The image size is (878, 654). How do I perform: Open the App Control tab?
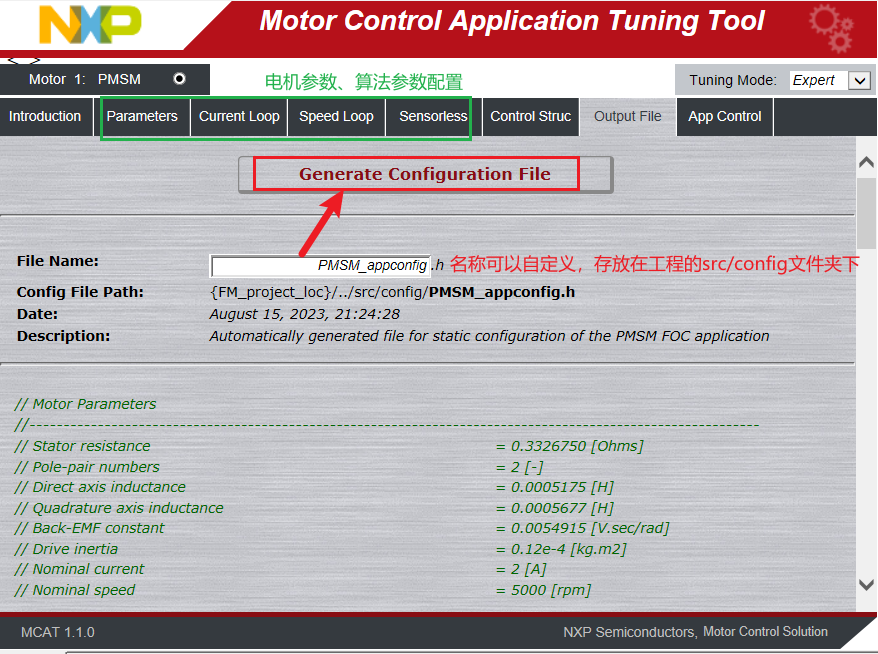tap(725, 116)
